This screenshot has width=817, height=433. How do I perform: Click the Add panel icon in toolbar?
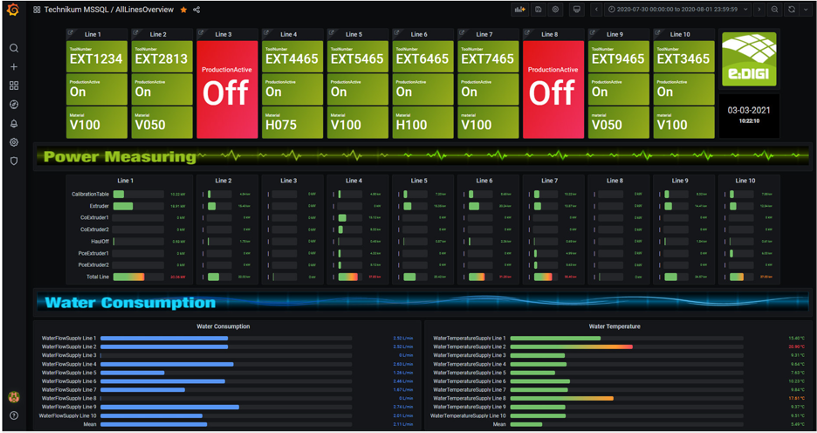[x=519, y=10]
